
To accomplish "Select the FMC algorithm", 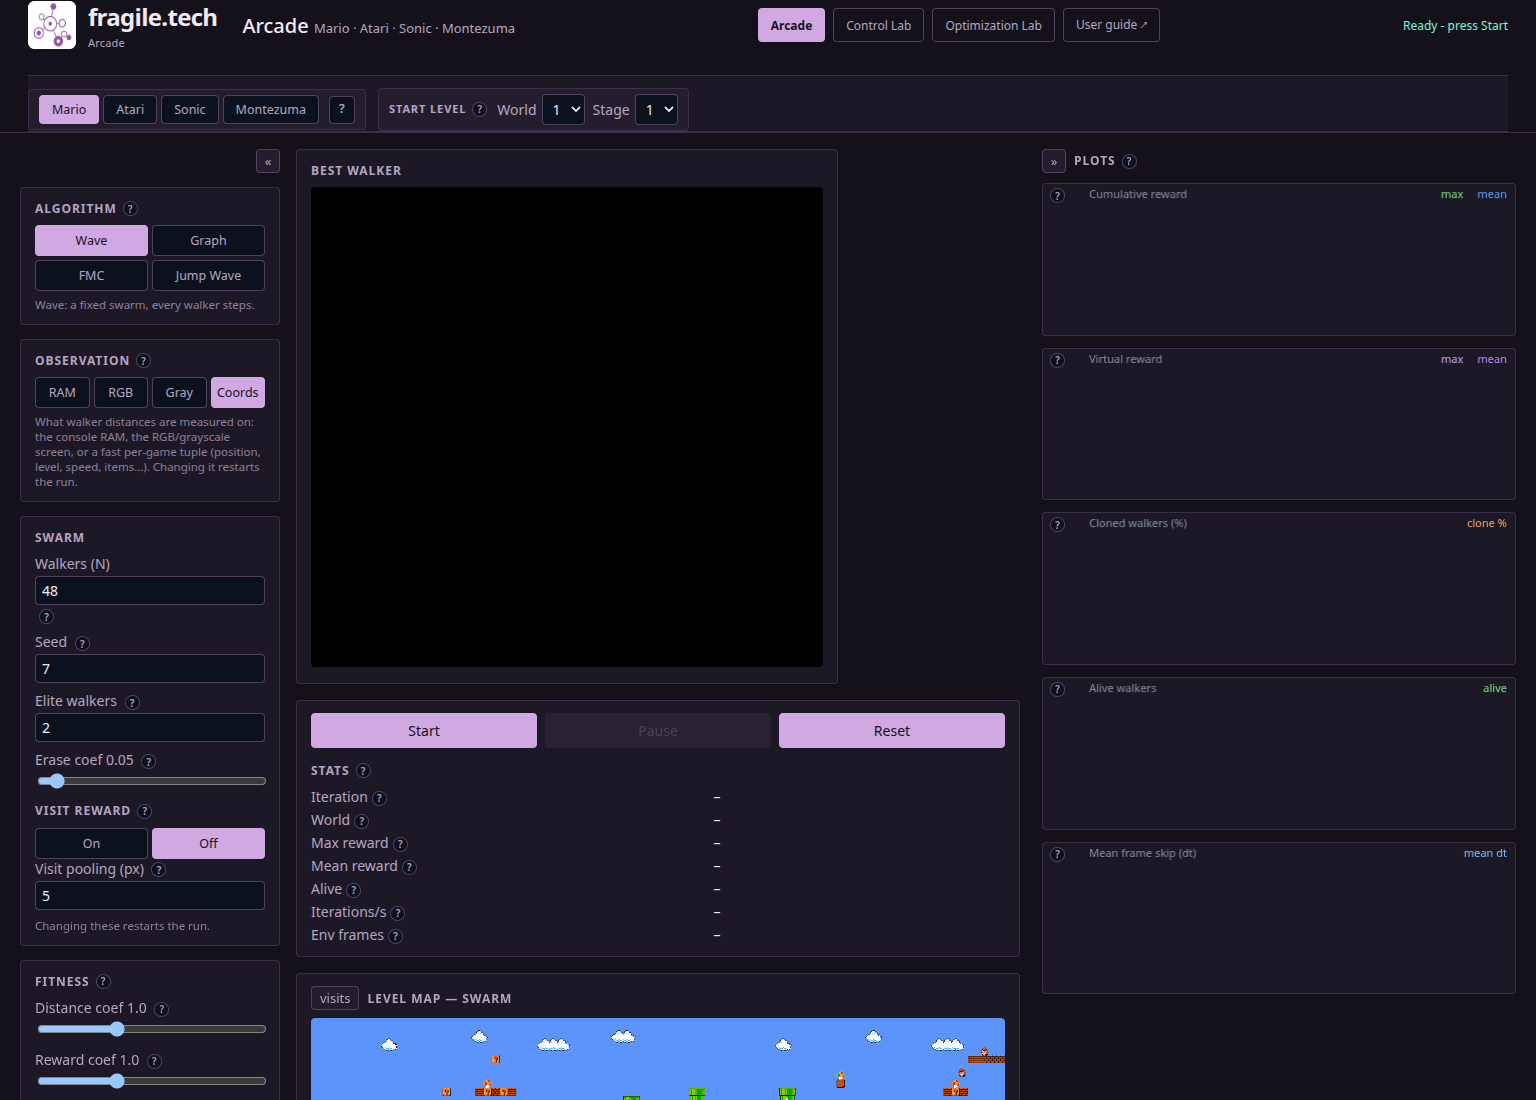I will pos(91,276).
